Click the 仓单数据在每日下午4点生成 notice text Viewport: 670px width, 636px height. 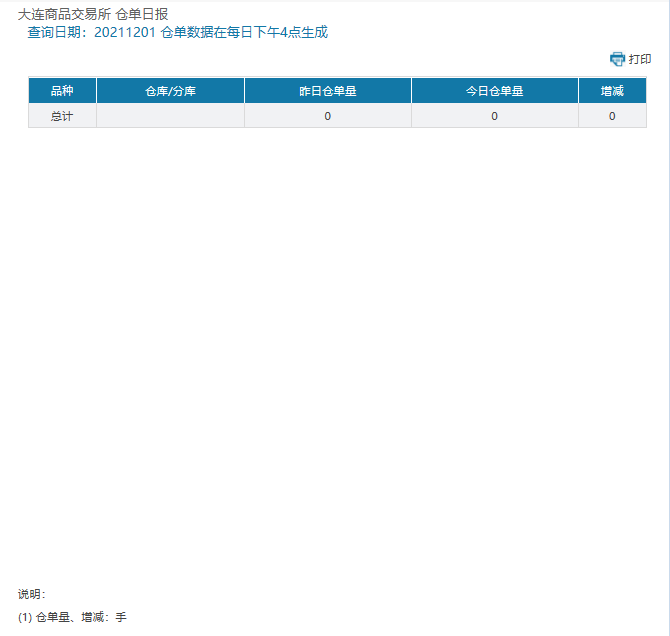[x=244, y=32]
